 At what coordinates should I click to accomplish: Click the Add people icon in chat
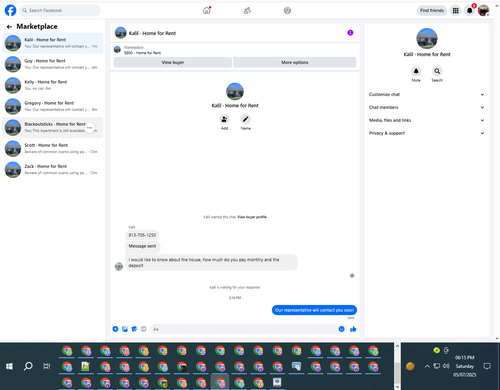coord(224,119)
